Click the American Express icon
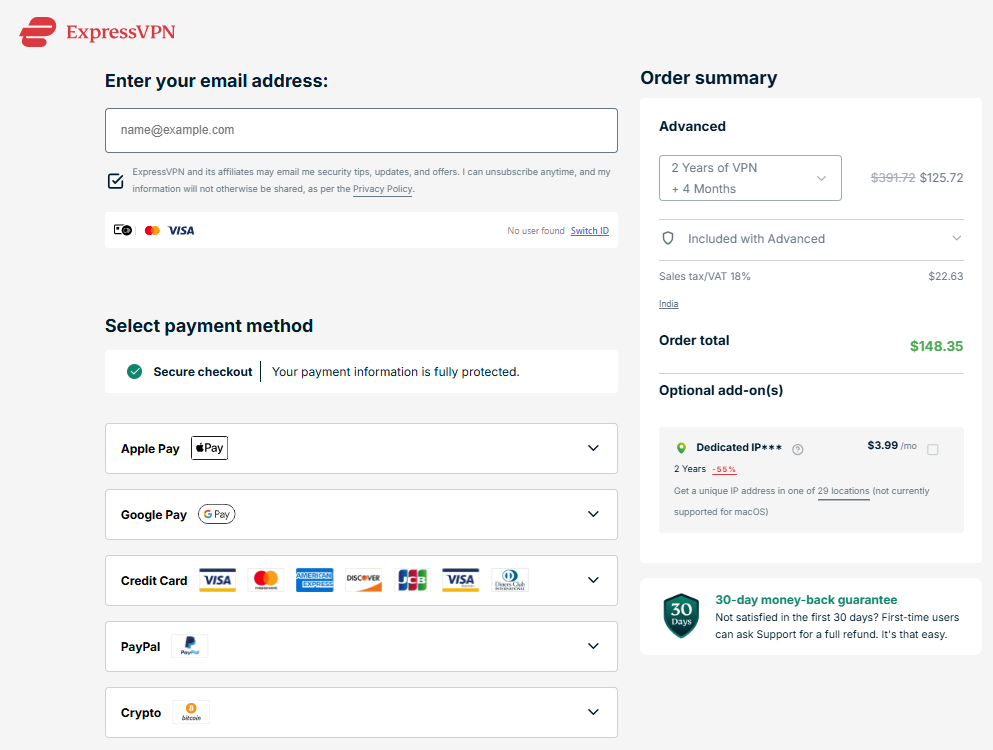The image size is (993, 750). pyautogui.click(x=314, y=580)
